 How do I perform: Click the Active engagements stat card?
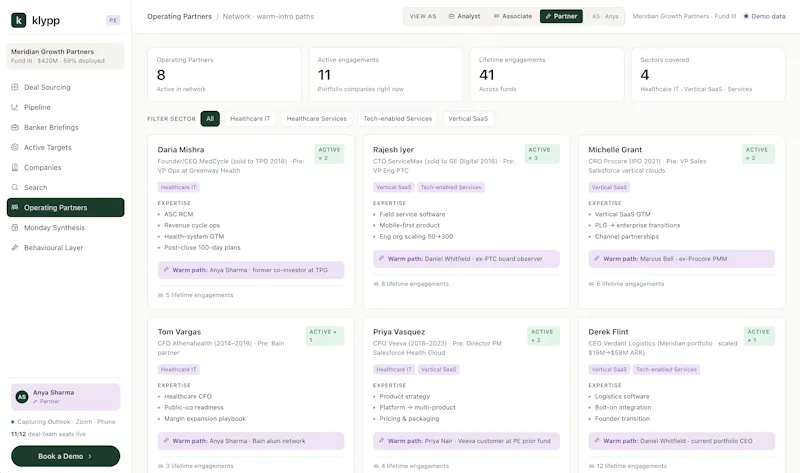(x=385, y=74)
